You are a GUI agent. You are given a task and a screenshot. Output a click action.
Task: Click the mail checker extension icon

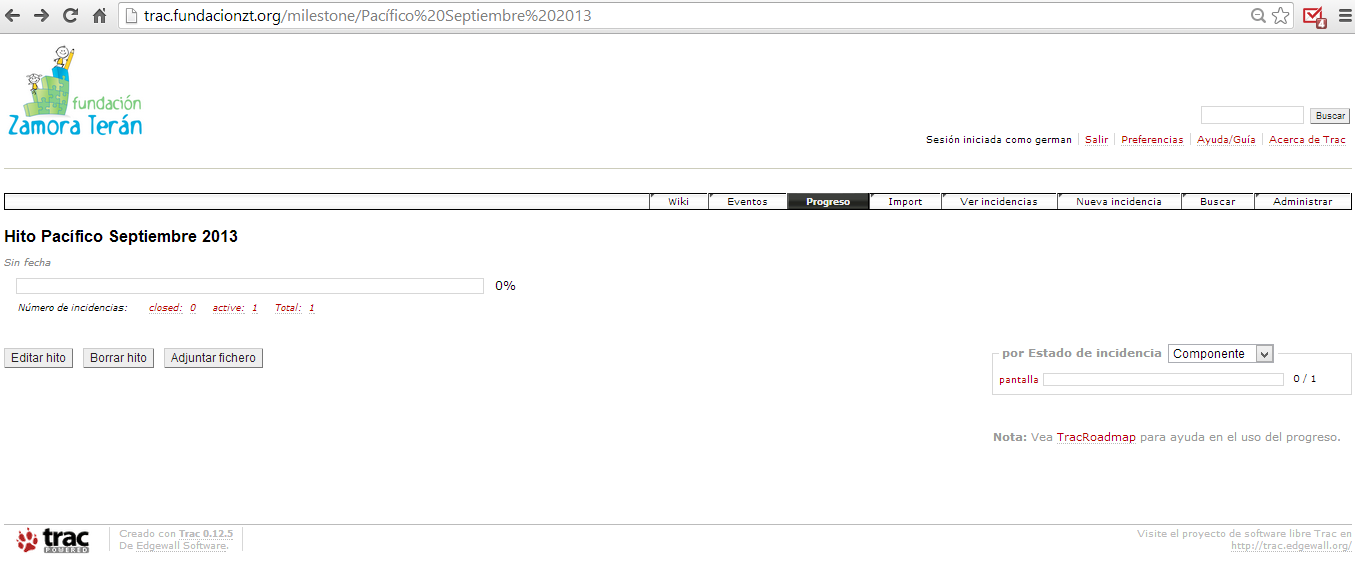(1314, 17)
